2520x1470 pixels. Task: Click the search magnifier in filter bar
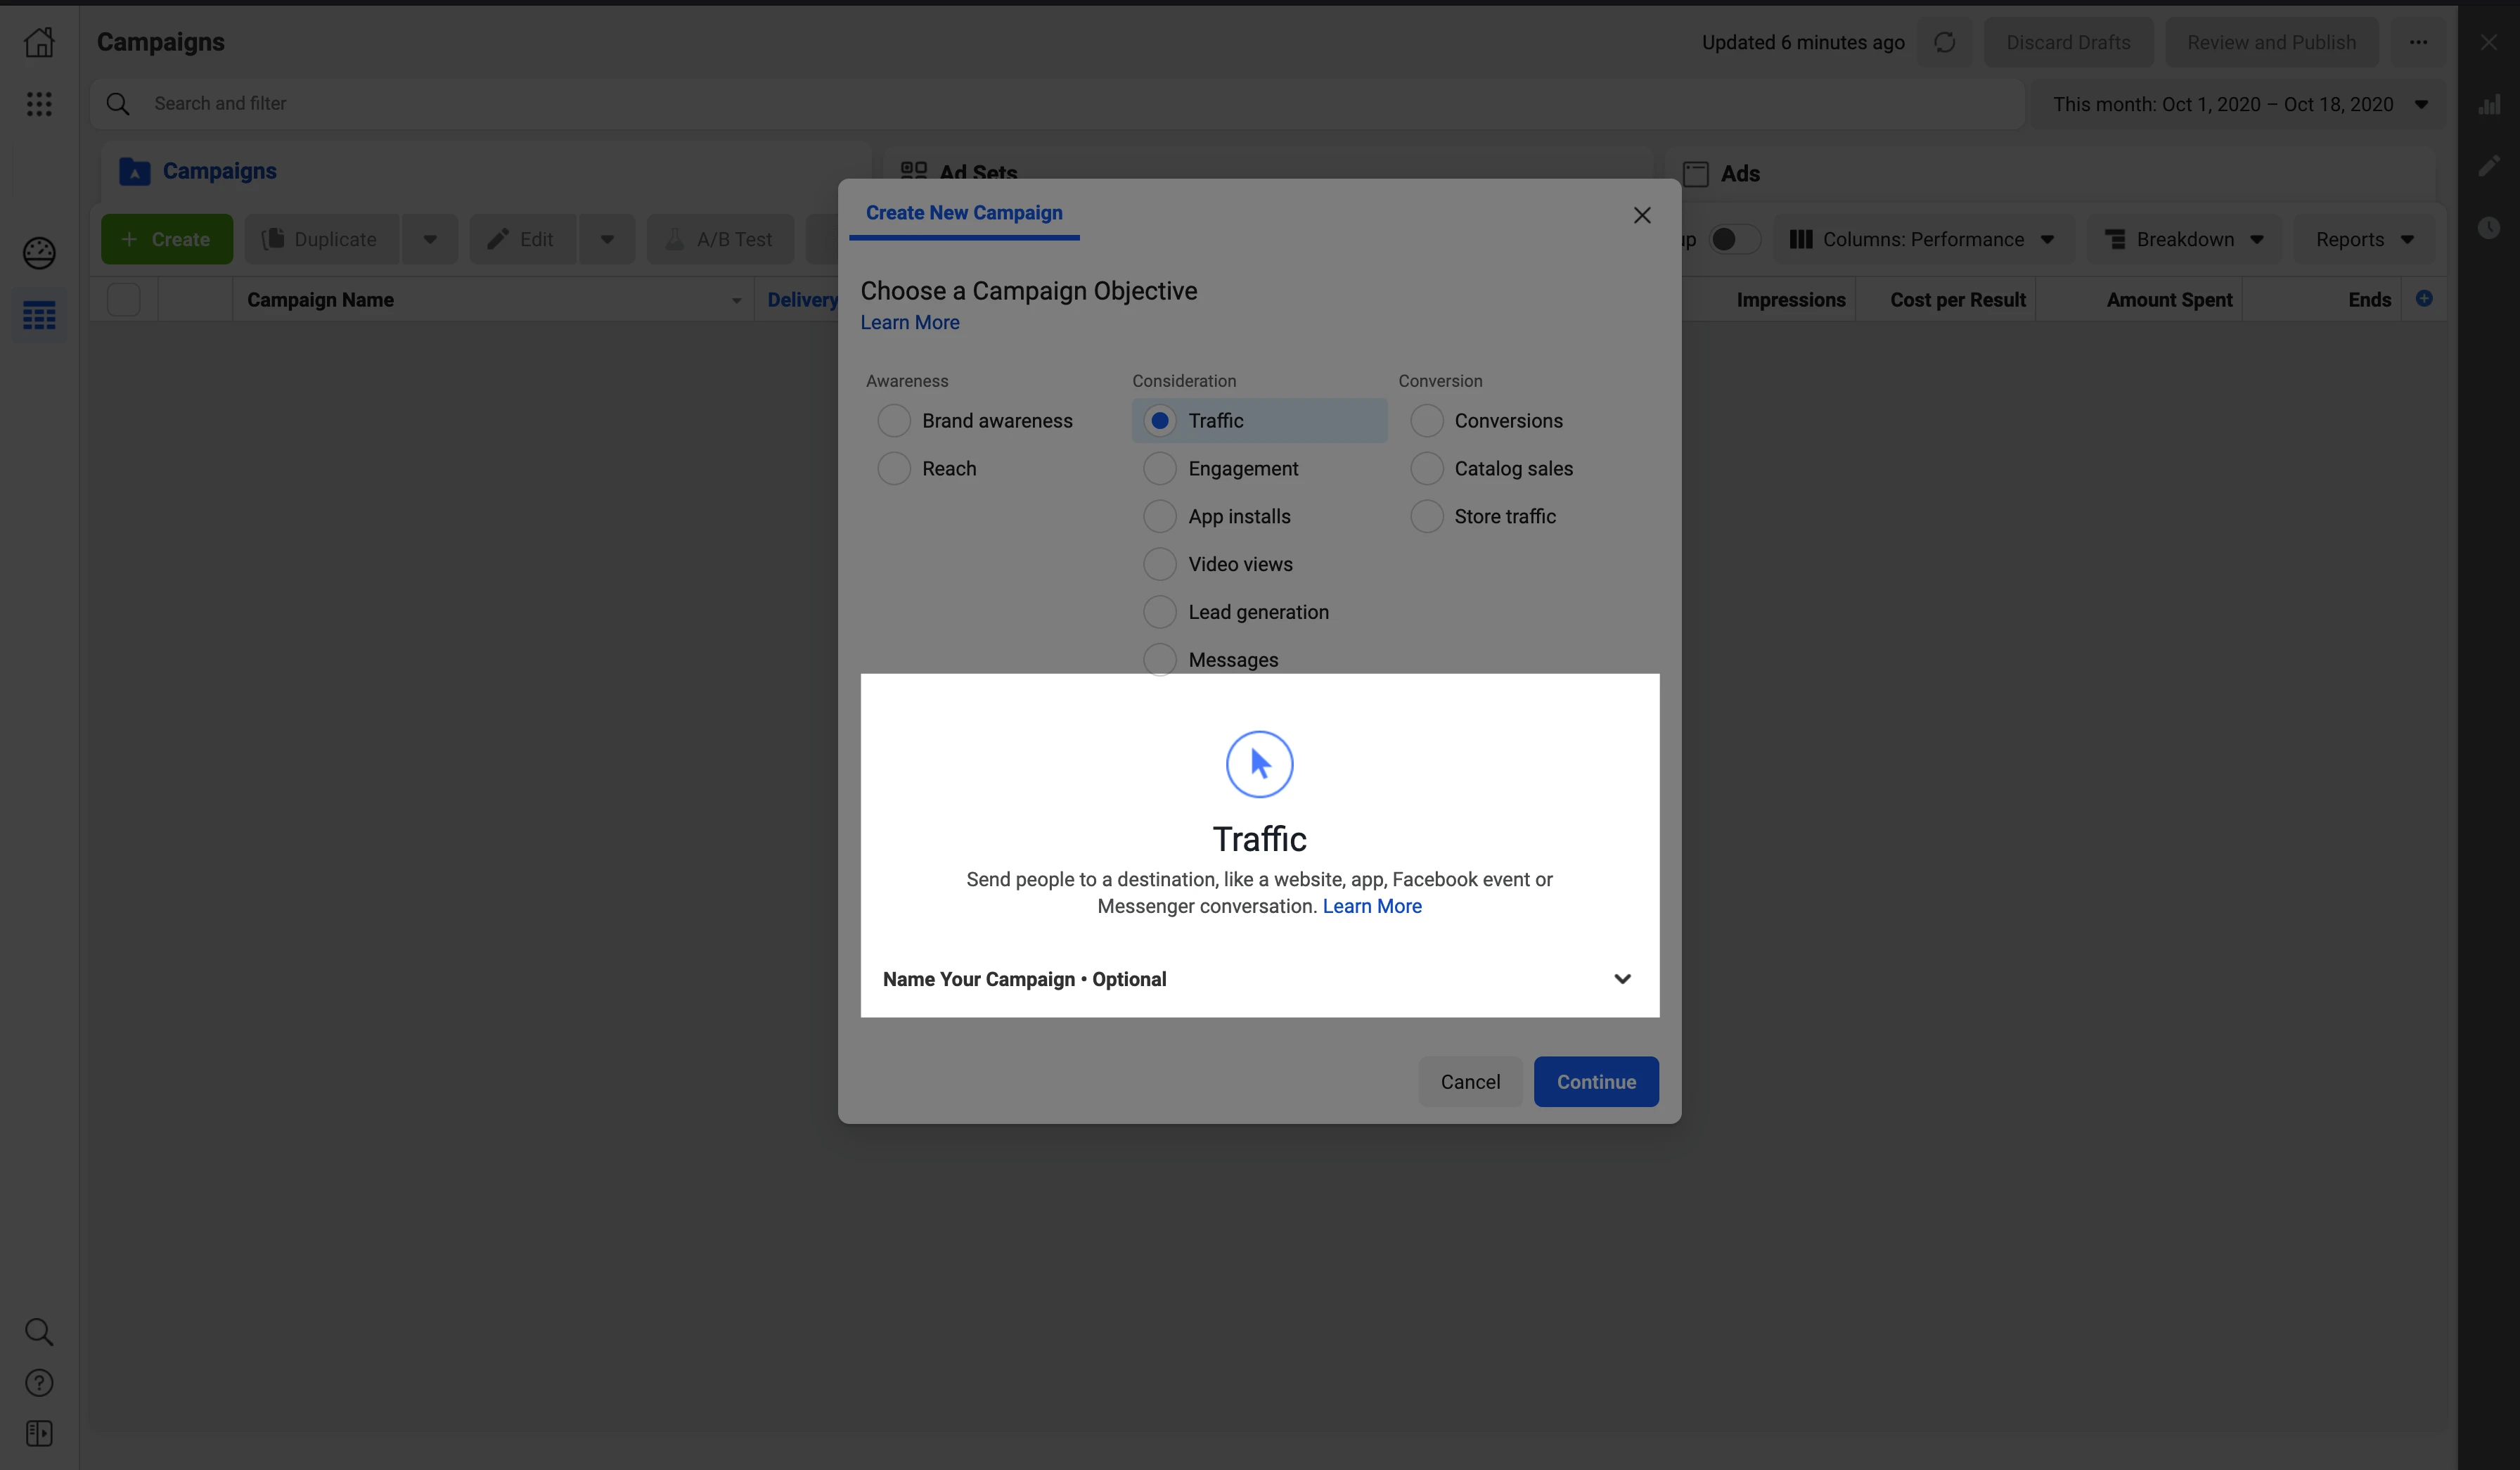pos(118,104)
